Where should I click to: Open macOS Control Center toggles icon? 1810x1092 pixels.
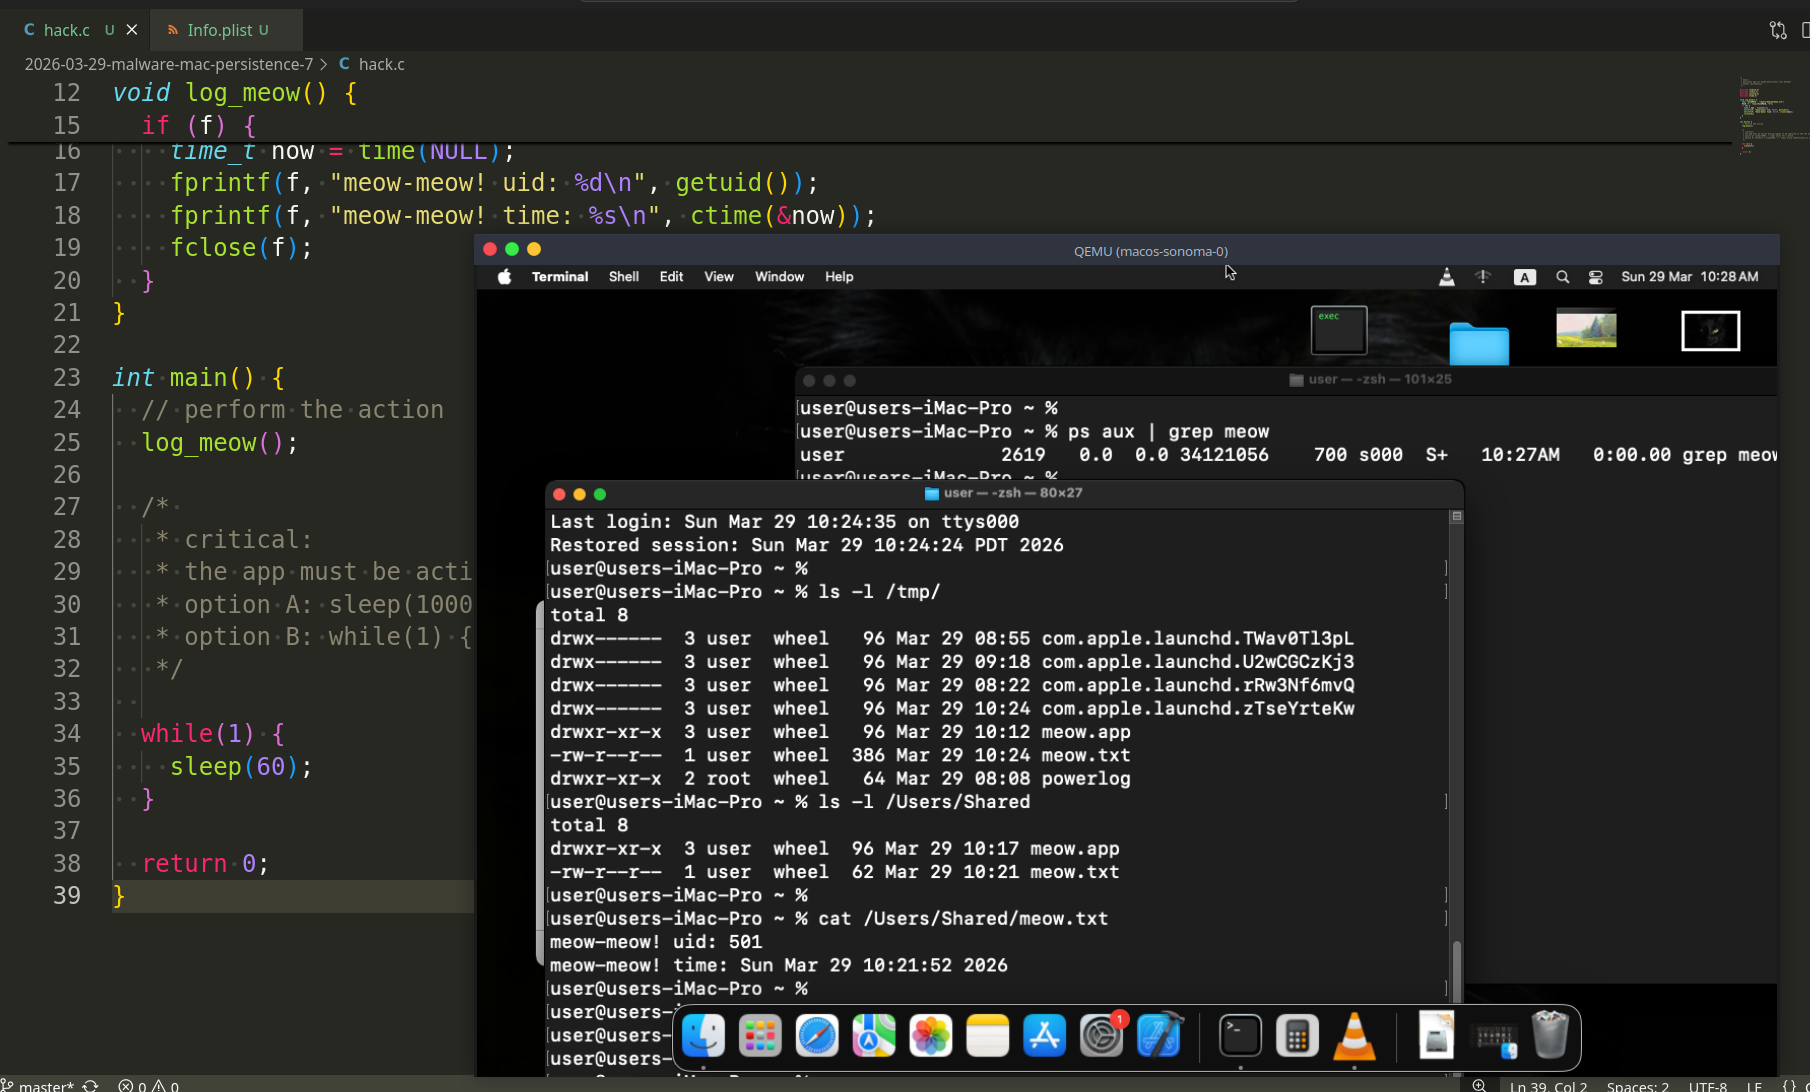[1596, 277]
